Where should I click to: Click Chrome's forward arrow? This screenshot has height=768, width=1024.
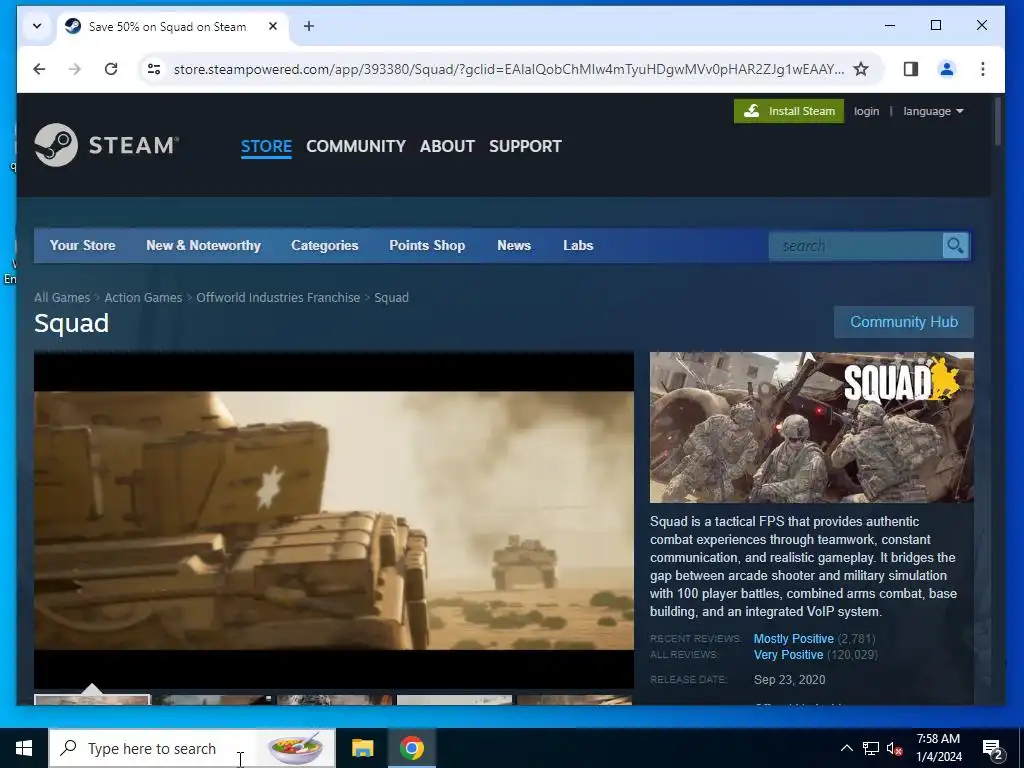[75, 69]
